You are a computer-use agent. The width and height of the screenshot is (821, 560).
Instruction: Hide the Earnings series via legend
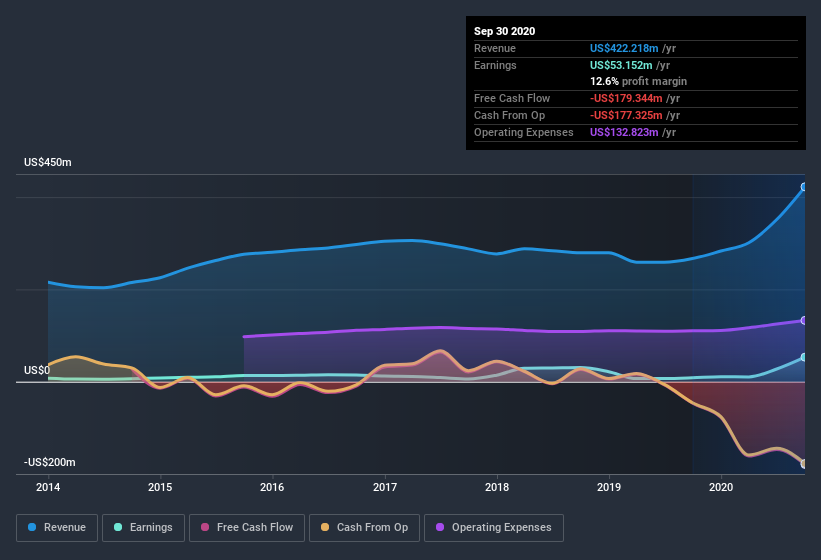(x=143, y=527)
